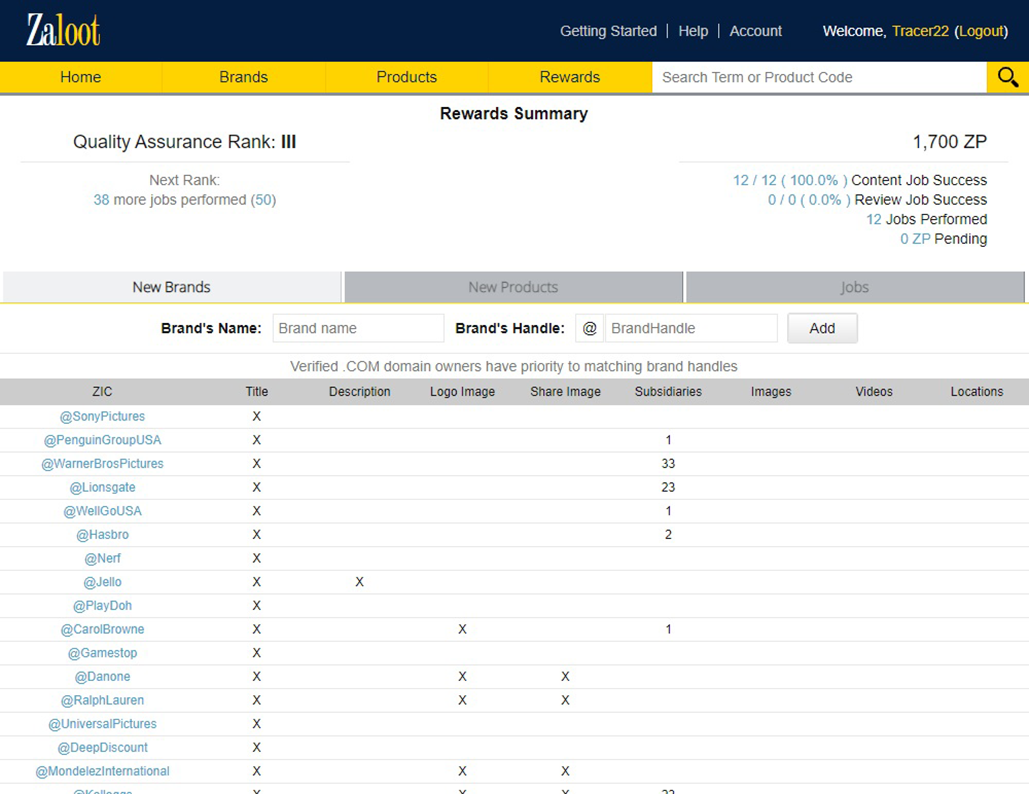1029x794 pixels.
Task: Switch to the Jobs tab
Action: coord(854,287)
